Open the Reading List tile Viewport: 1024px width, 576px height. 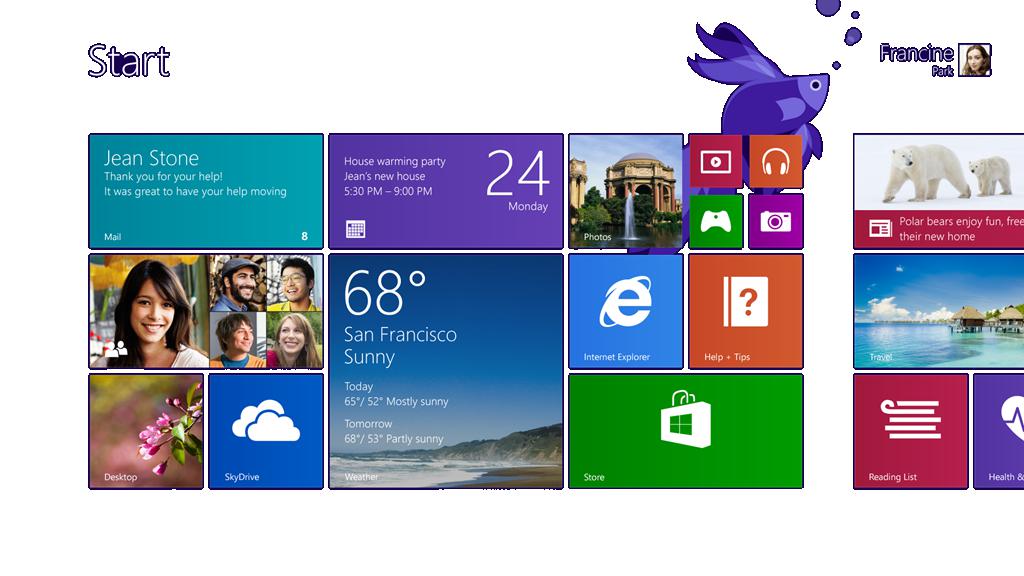910,432
